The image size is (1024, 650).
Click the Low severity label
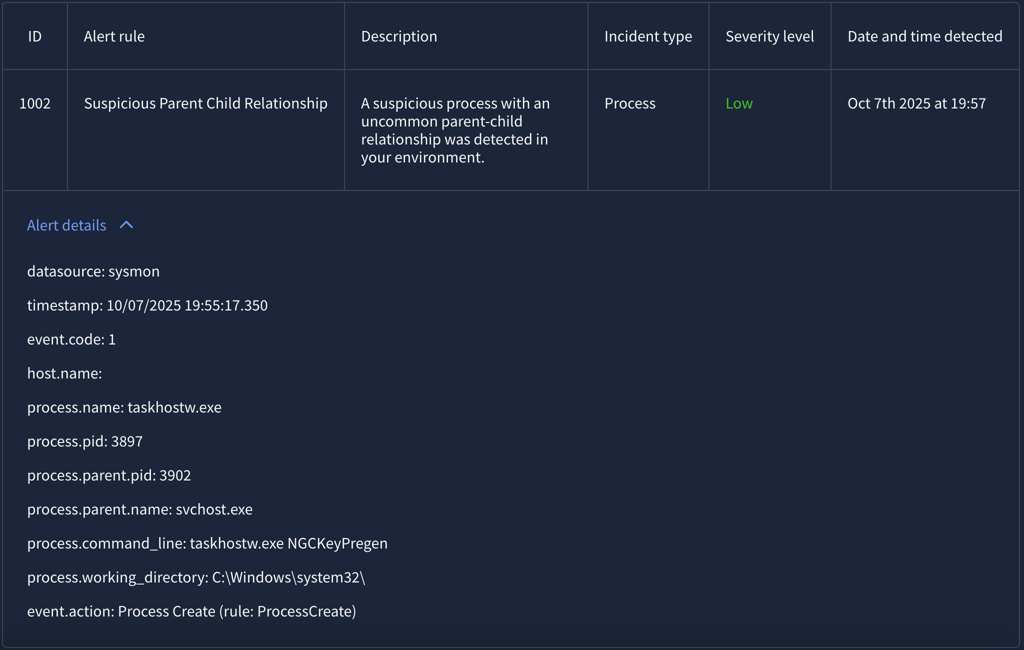[739, 103]
